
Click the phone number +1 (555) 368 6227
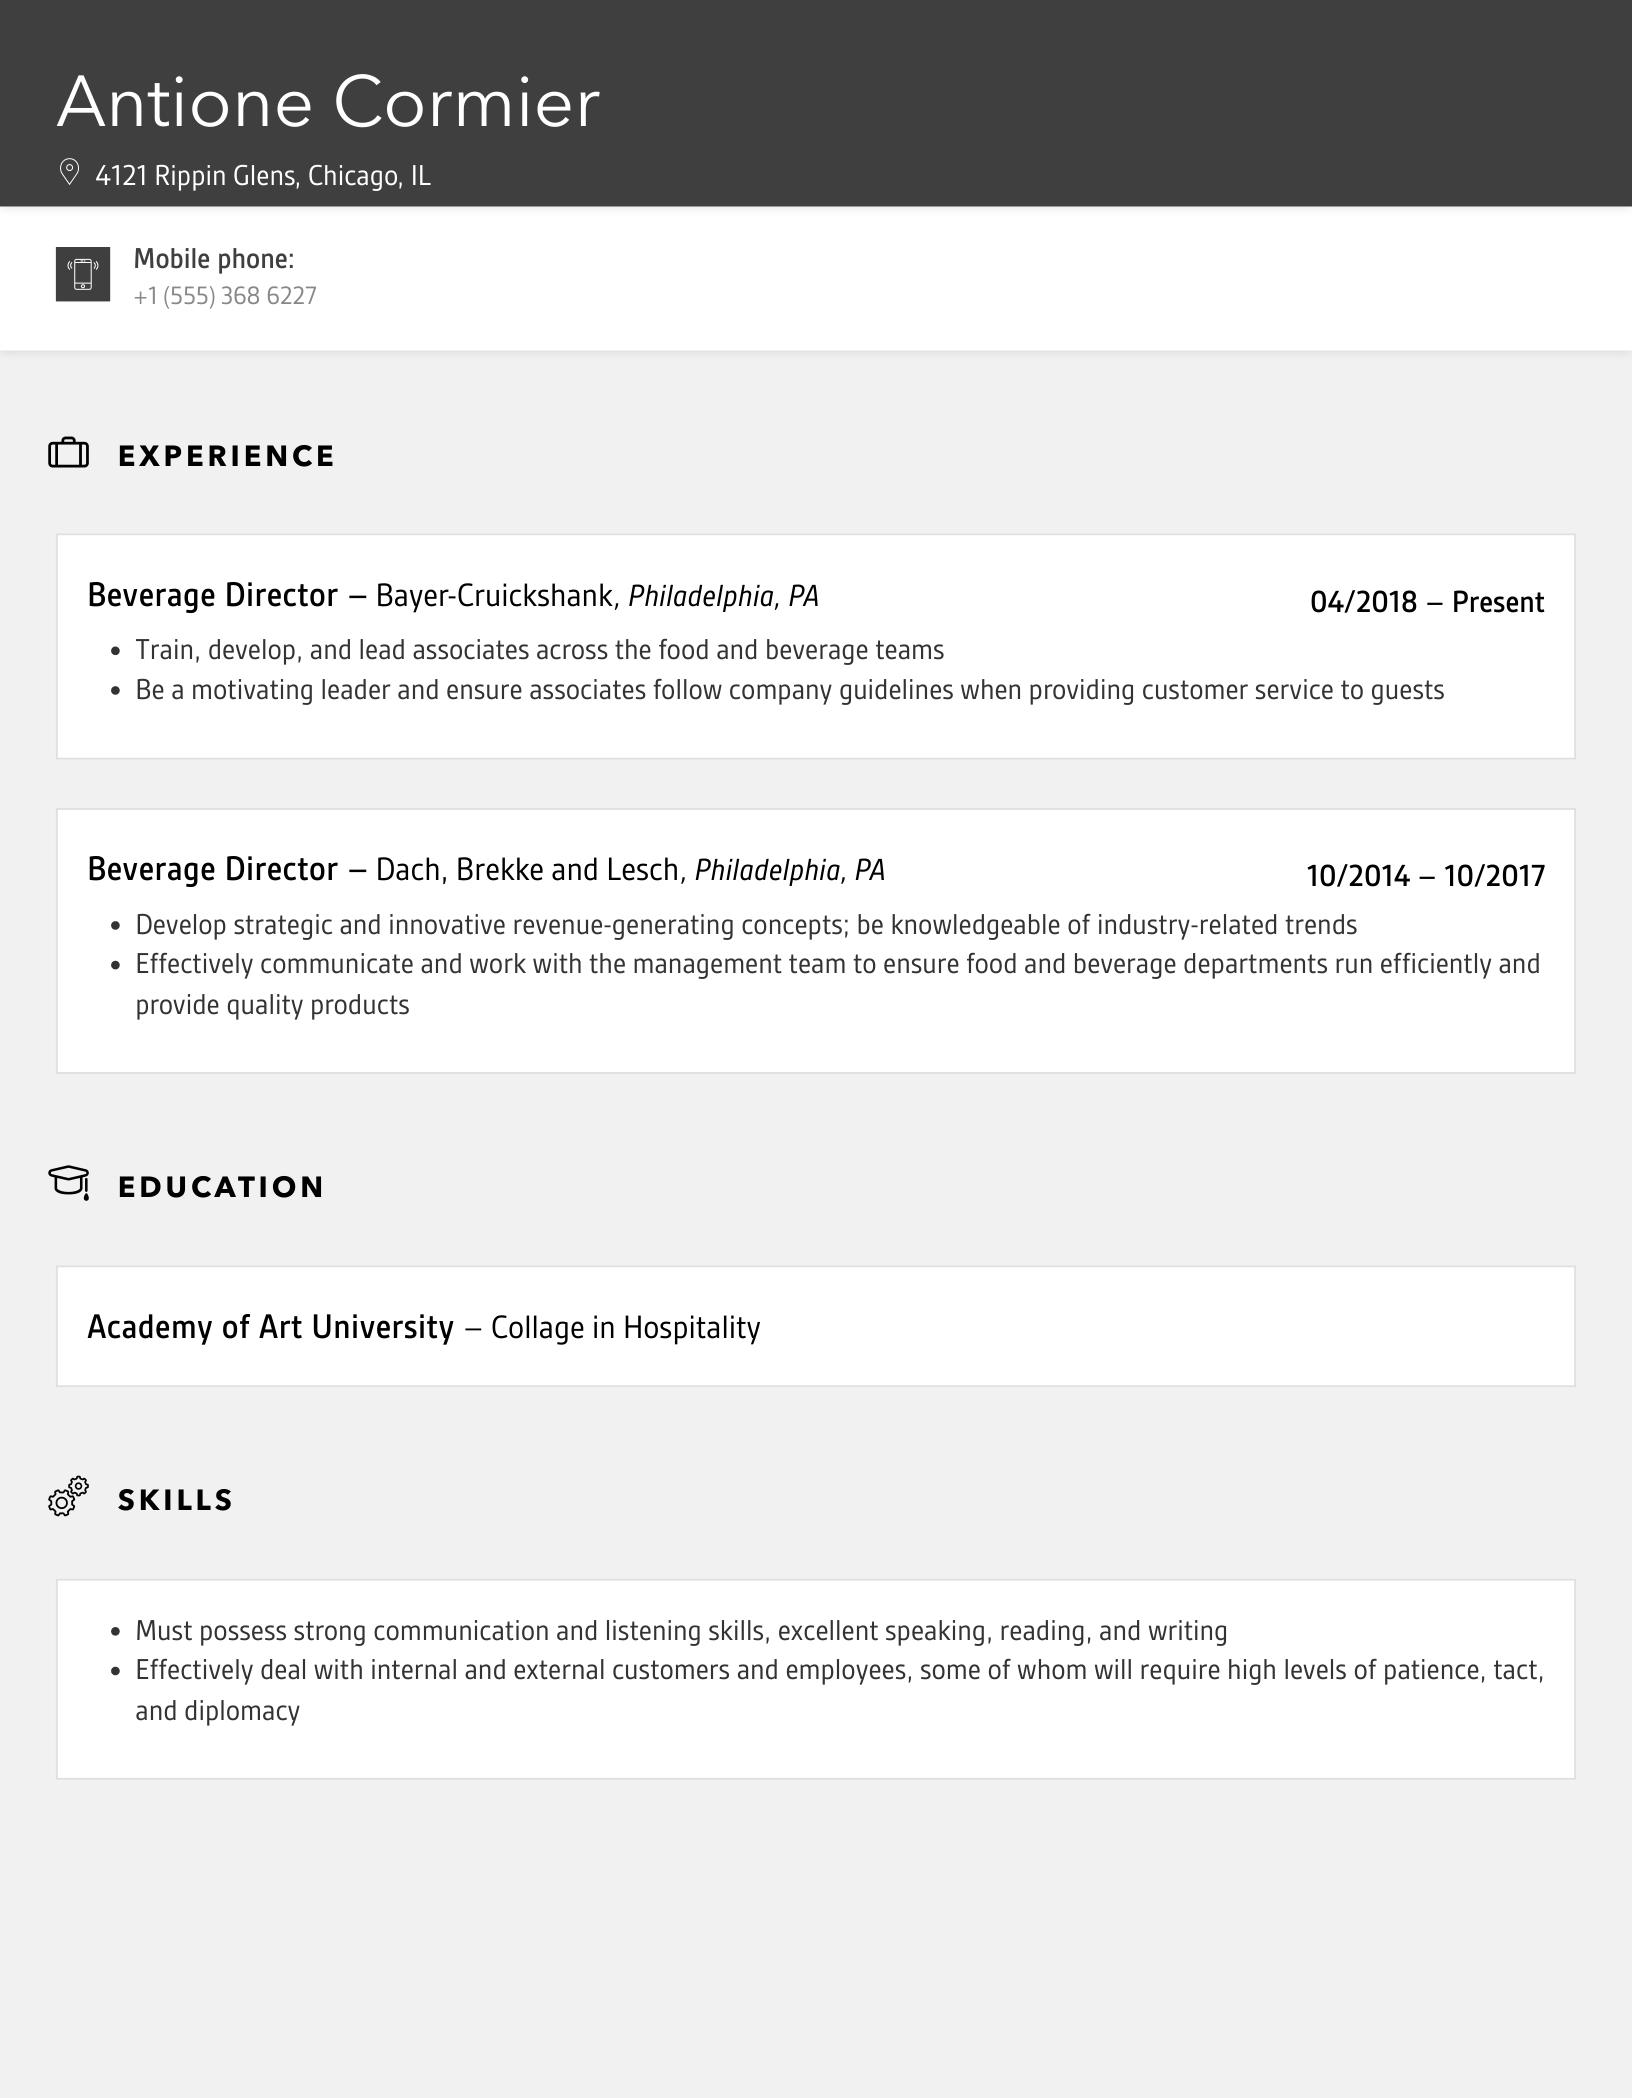[x=225, y=296]
